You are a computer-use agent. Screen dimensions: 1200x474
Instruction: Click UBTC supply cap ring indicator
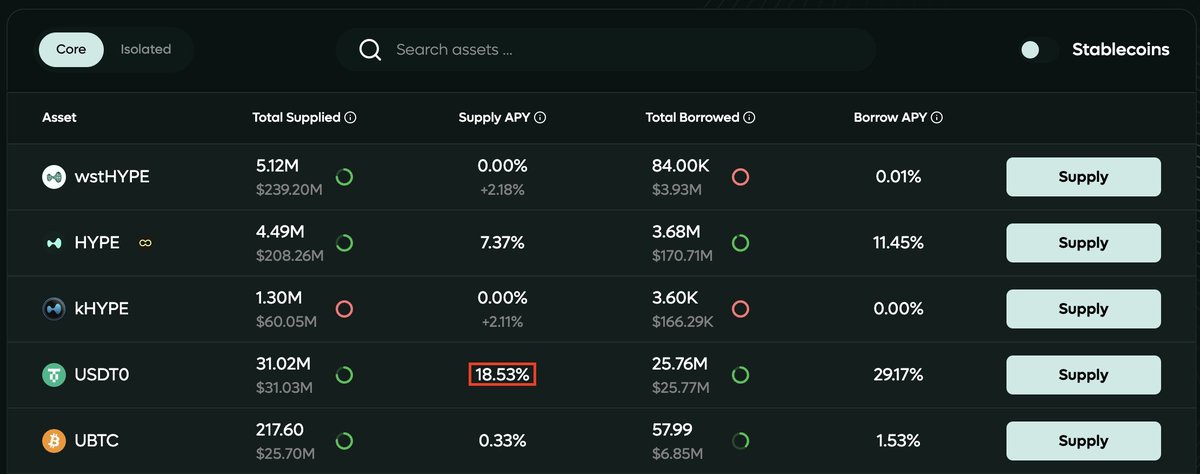pos(344,441)
